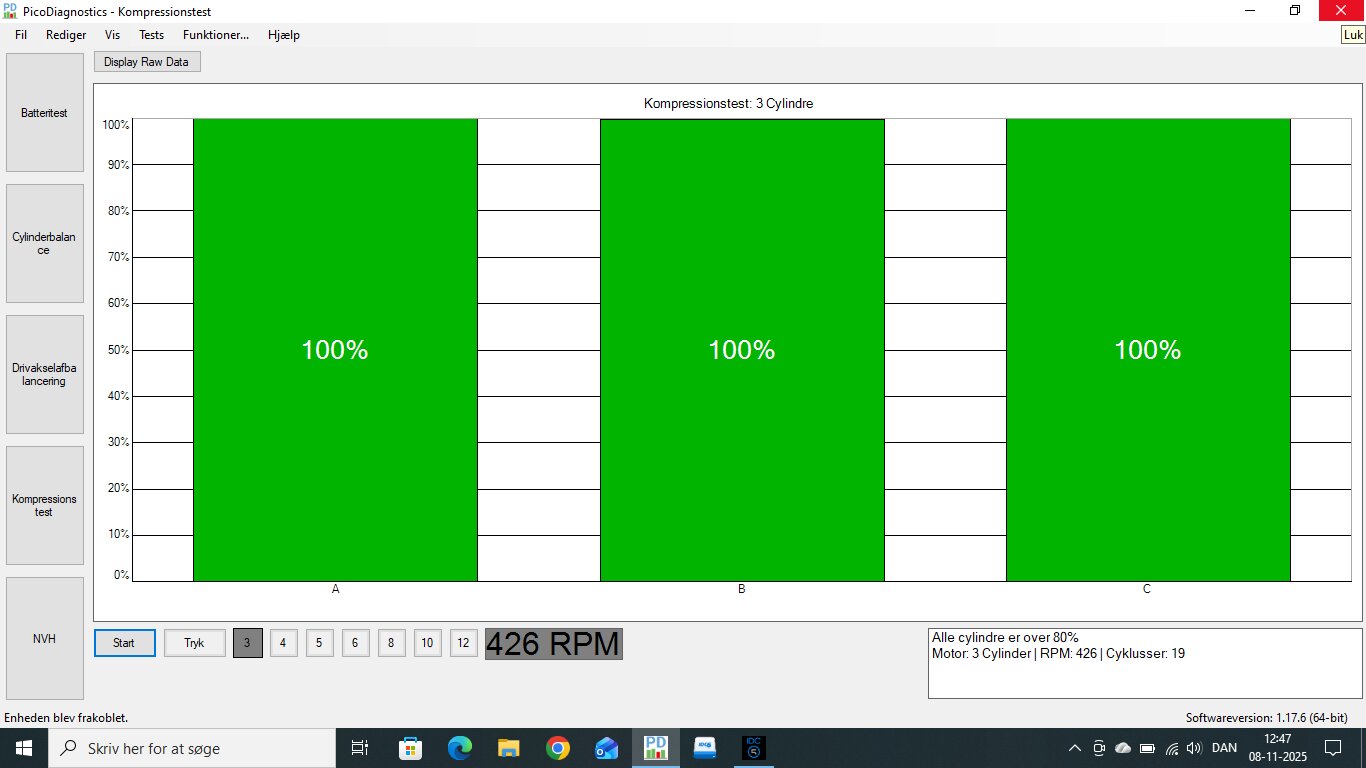The height and width of the screenshot is (768, 1366).
Task: Click the Display Raw Data button
Action: click(x=147, y=62)
